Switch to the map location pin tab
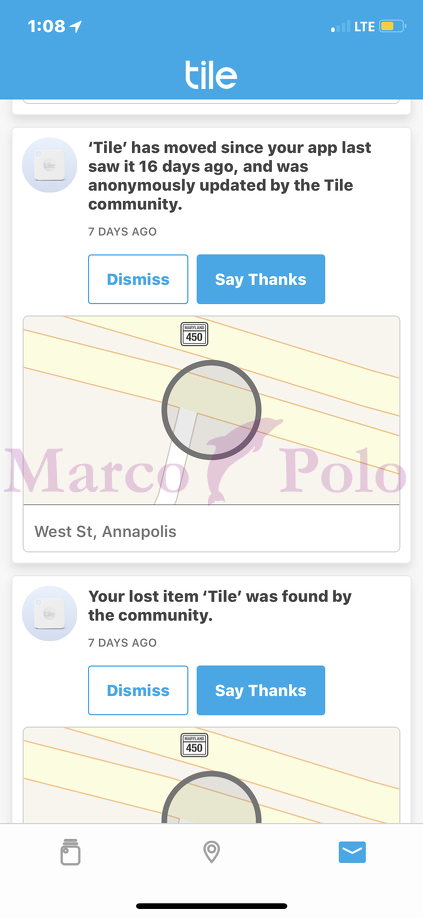 point(211,852)
